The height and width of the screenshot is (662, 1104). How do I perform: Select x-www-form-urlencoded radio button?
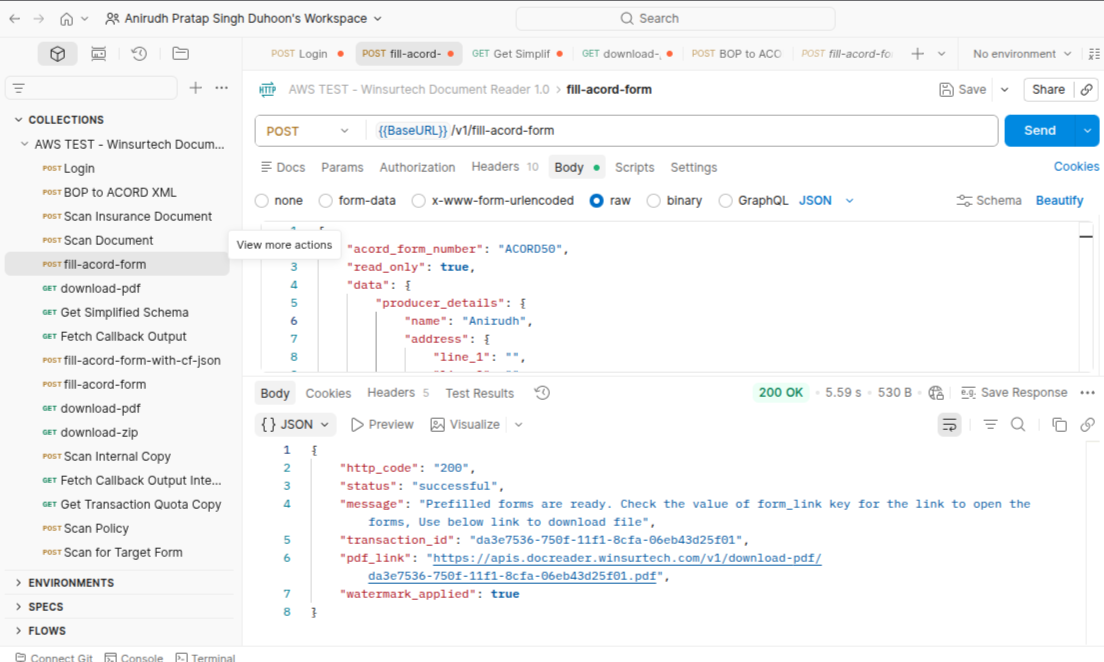[419, 201]
